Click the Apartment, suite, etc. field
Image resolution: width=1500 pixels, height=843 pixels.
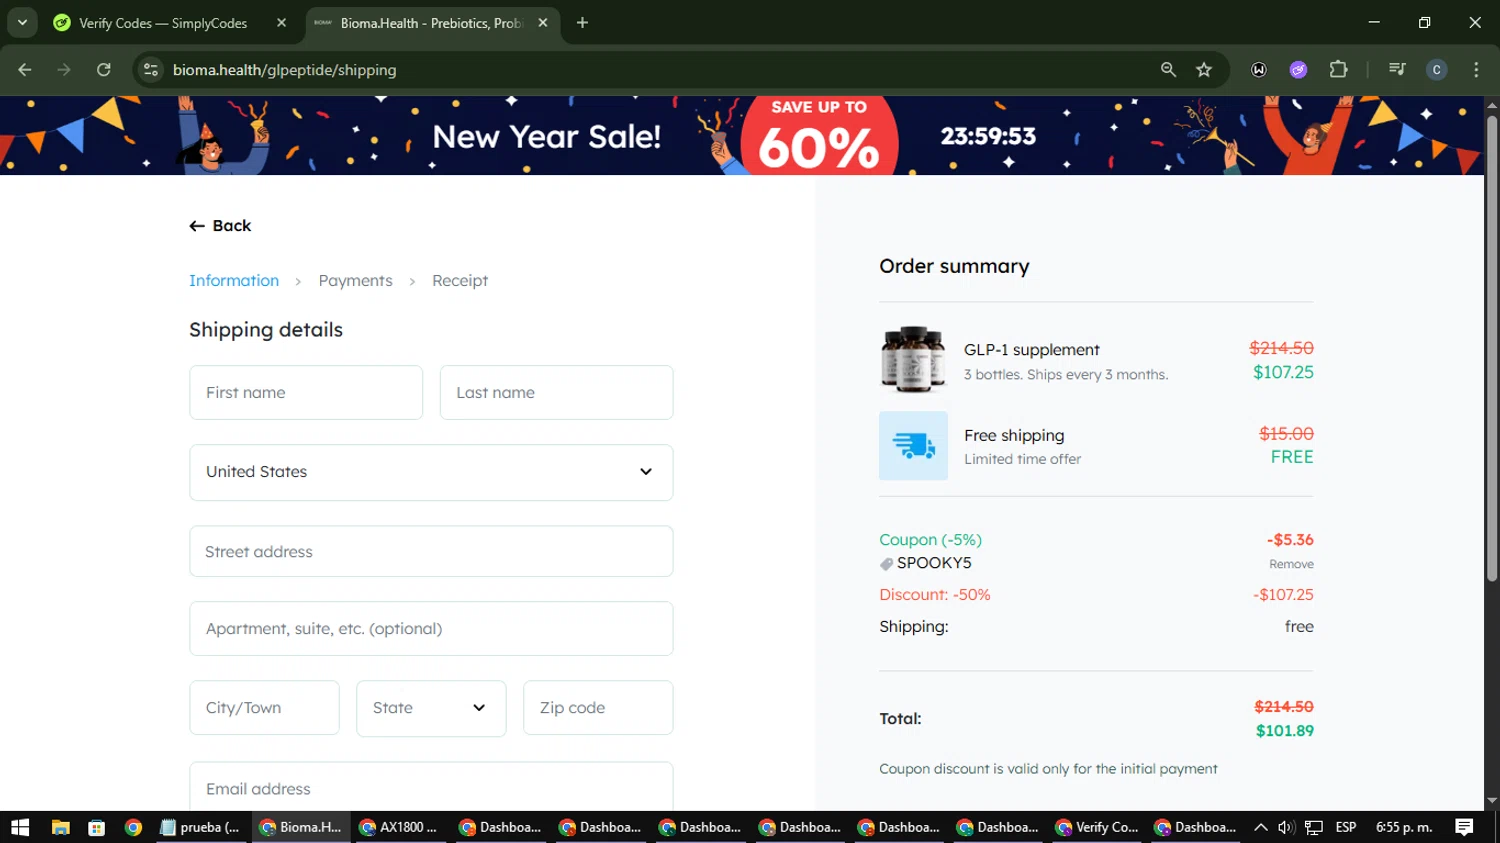coord(431,628)
